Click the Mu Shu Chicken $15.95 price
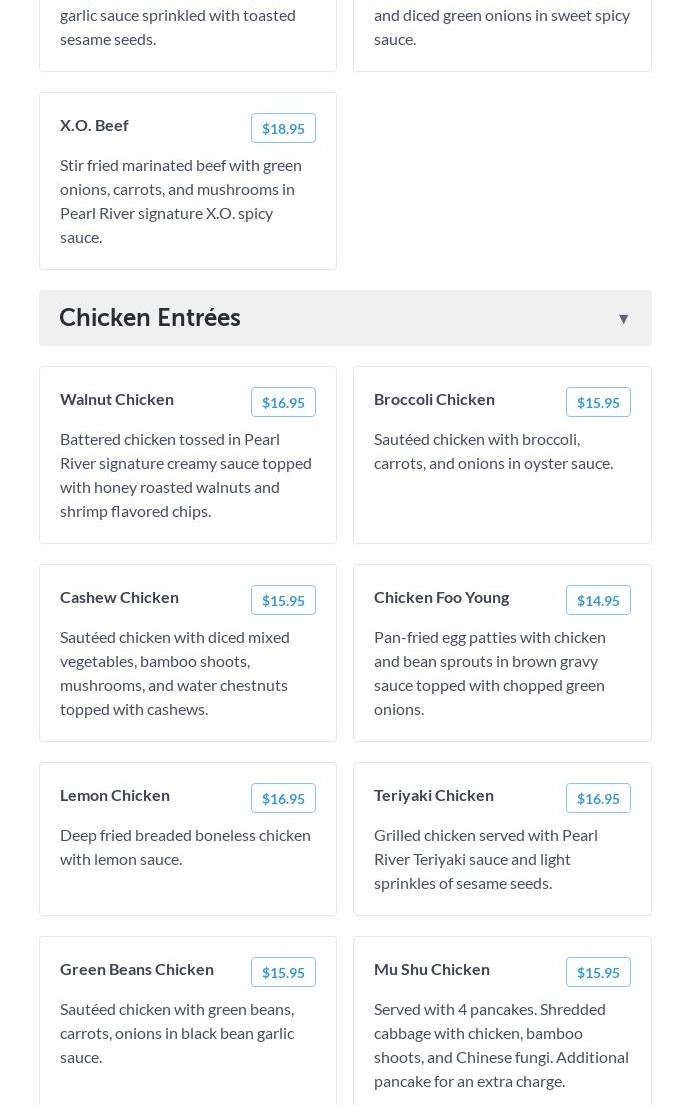690x1105 pixels. (x=598, y=973)
